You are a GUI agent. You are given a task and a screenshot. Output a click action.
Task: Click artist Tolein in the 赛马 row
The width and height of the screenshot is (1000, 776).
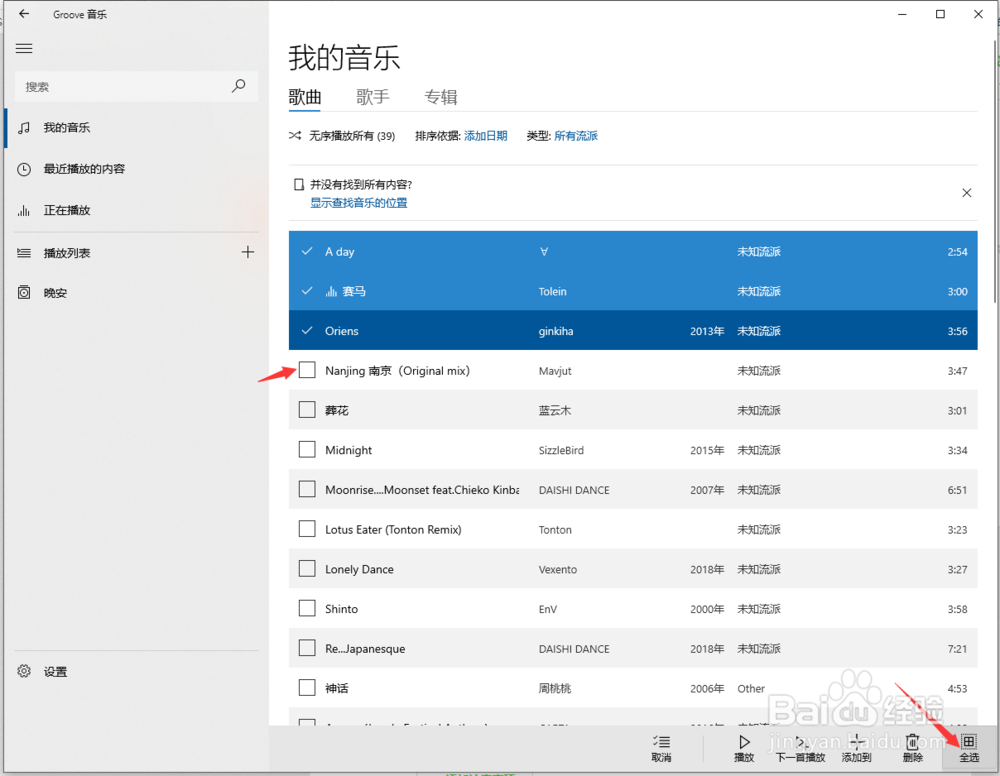[552, 291]
